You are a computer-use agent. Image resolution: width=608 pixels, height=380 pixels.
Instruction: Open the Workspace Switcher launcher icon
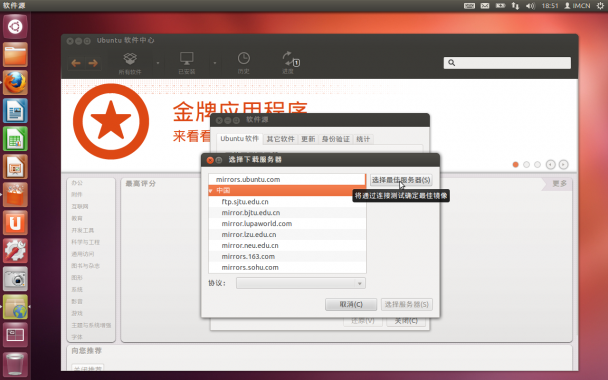[15, 335]
